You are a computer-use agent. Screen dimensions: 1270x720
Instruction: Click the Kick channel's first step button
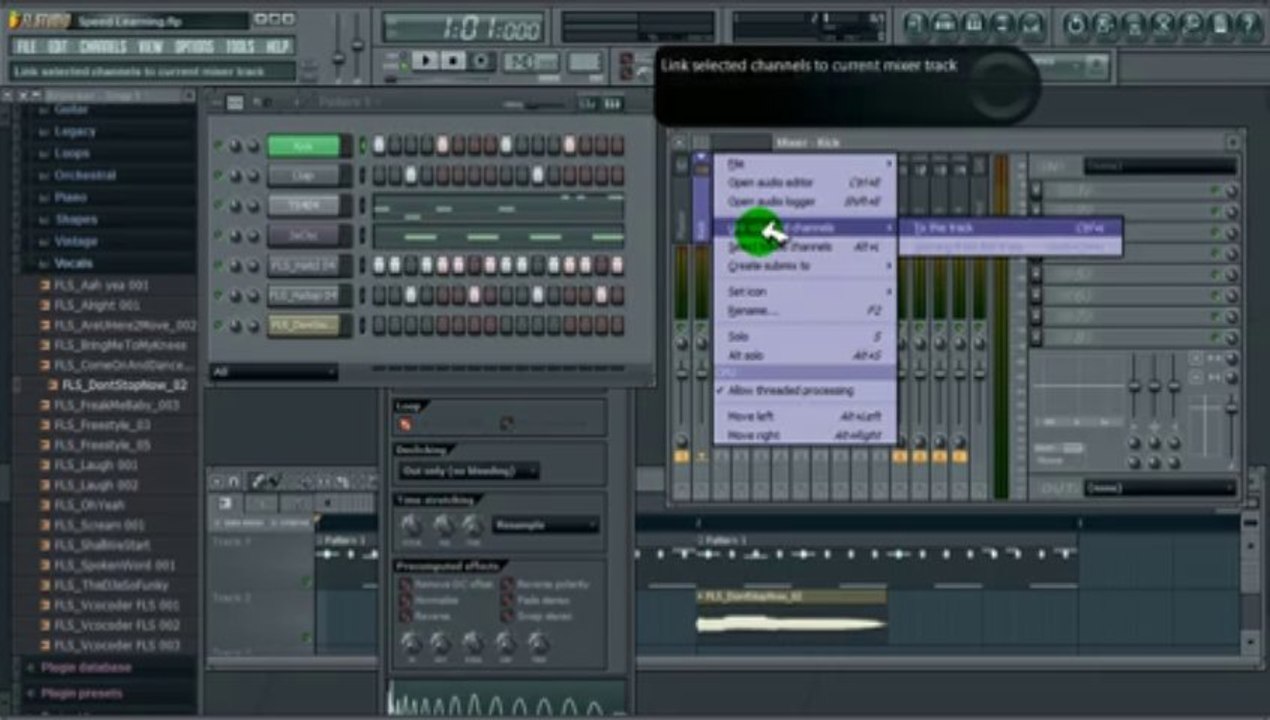pyautogui.click(x=379, y=146)
